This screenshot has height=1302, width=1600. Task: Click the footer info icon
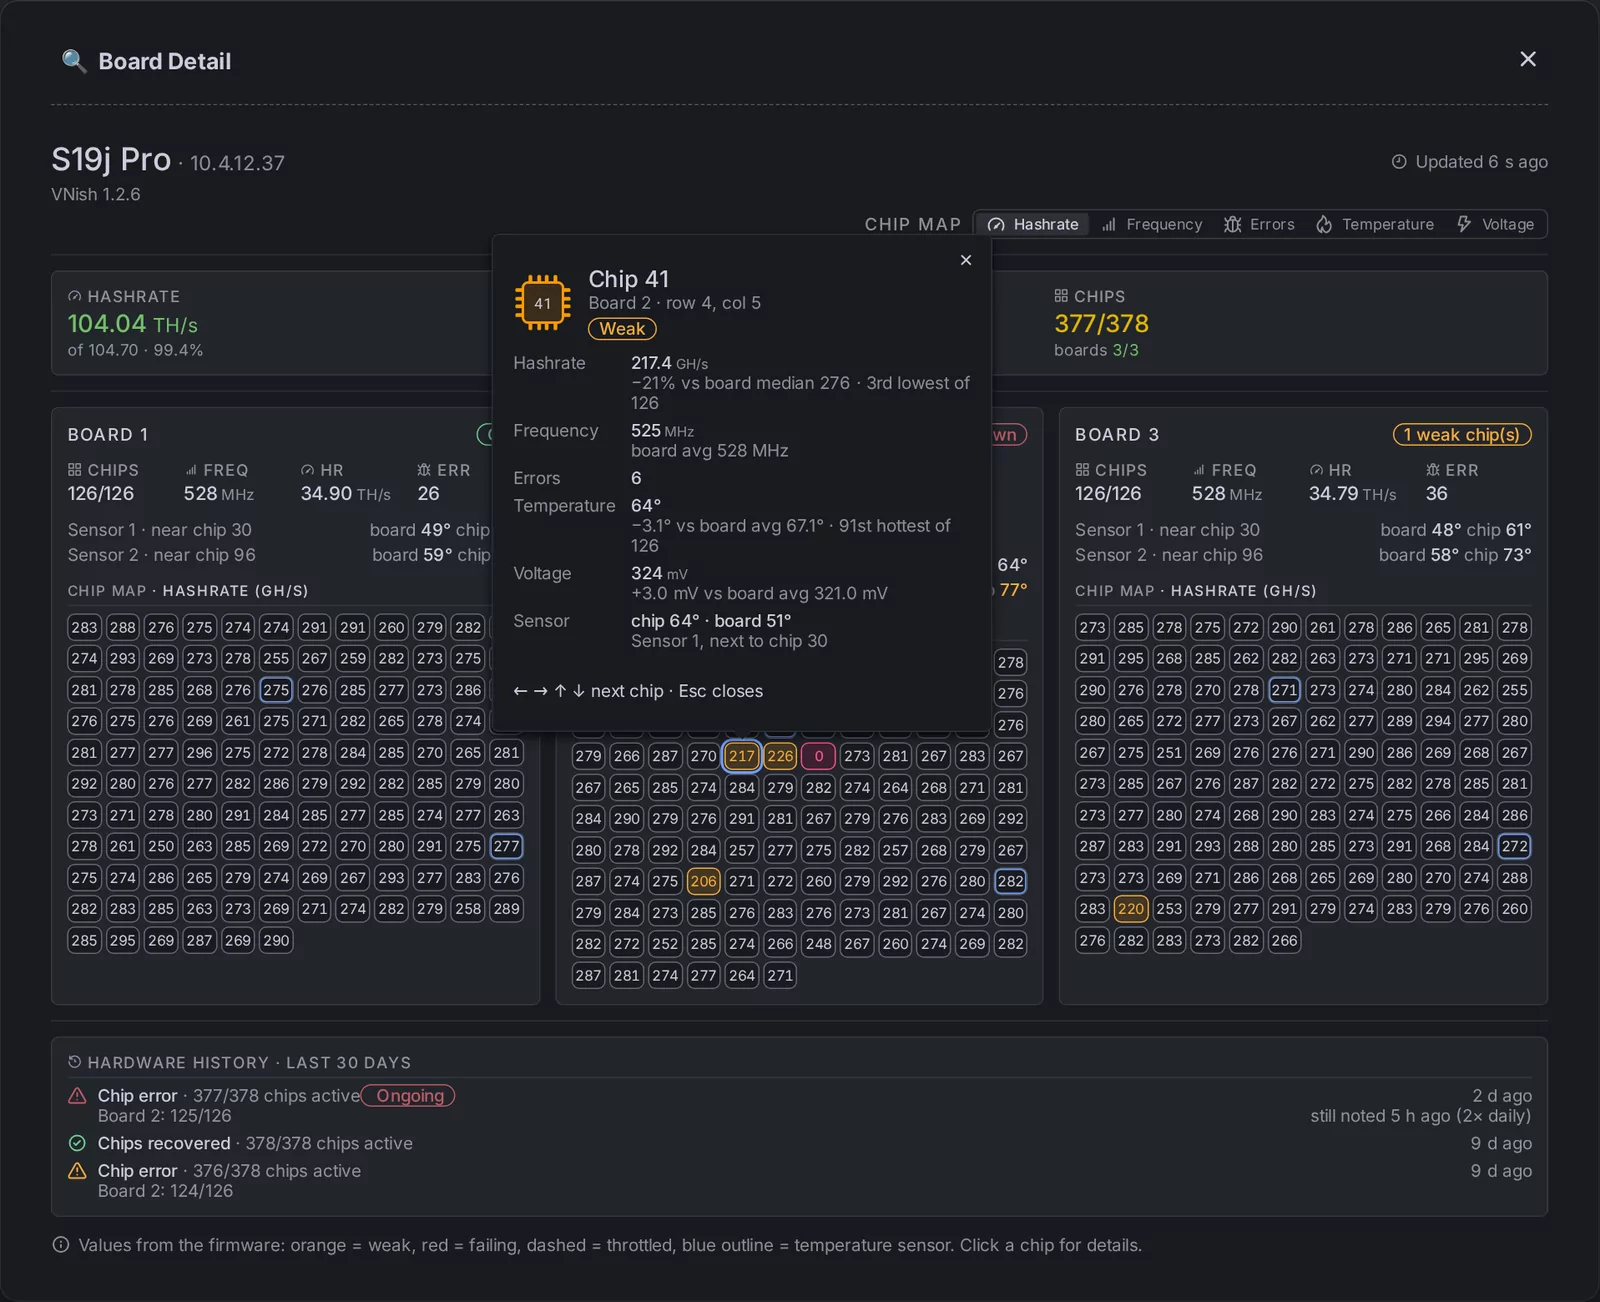[x=61, y=1245]
